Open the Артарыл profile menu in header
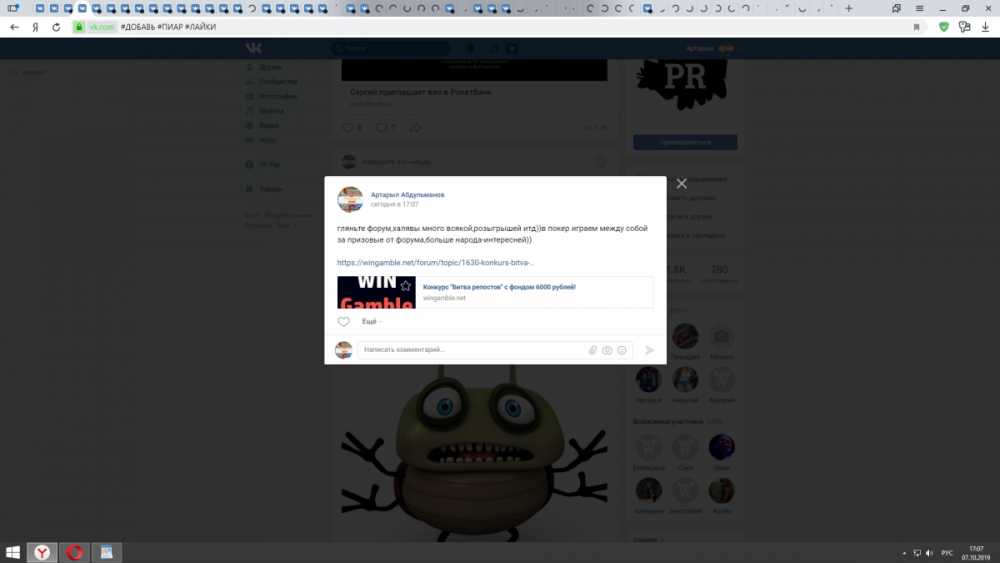The height and width of the screenshot is (563, 1000). tap(712, 48)
